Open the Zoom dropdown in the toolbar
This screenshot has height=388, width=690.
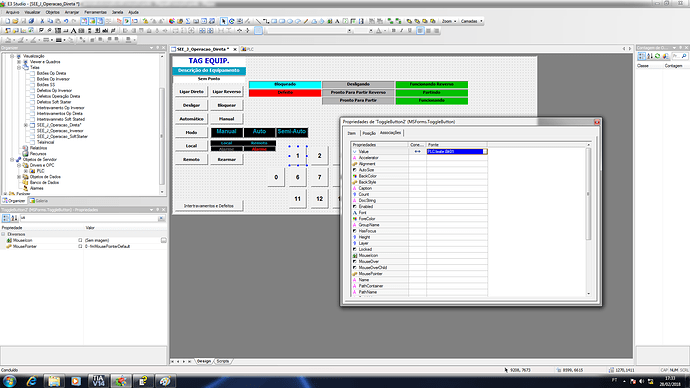(449, 21)
